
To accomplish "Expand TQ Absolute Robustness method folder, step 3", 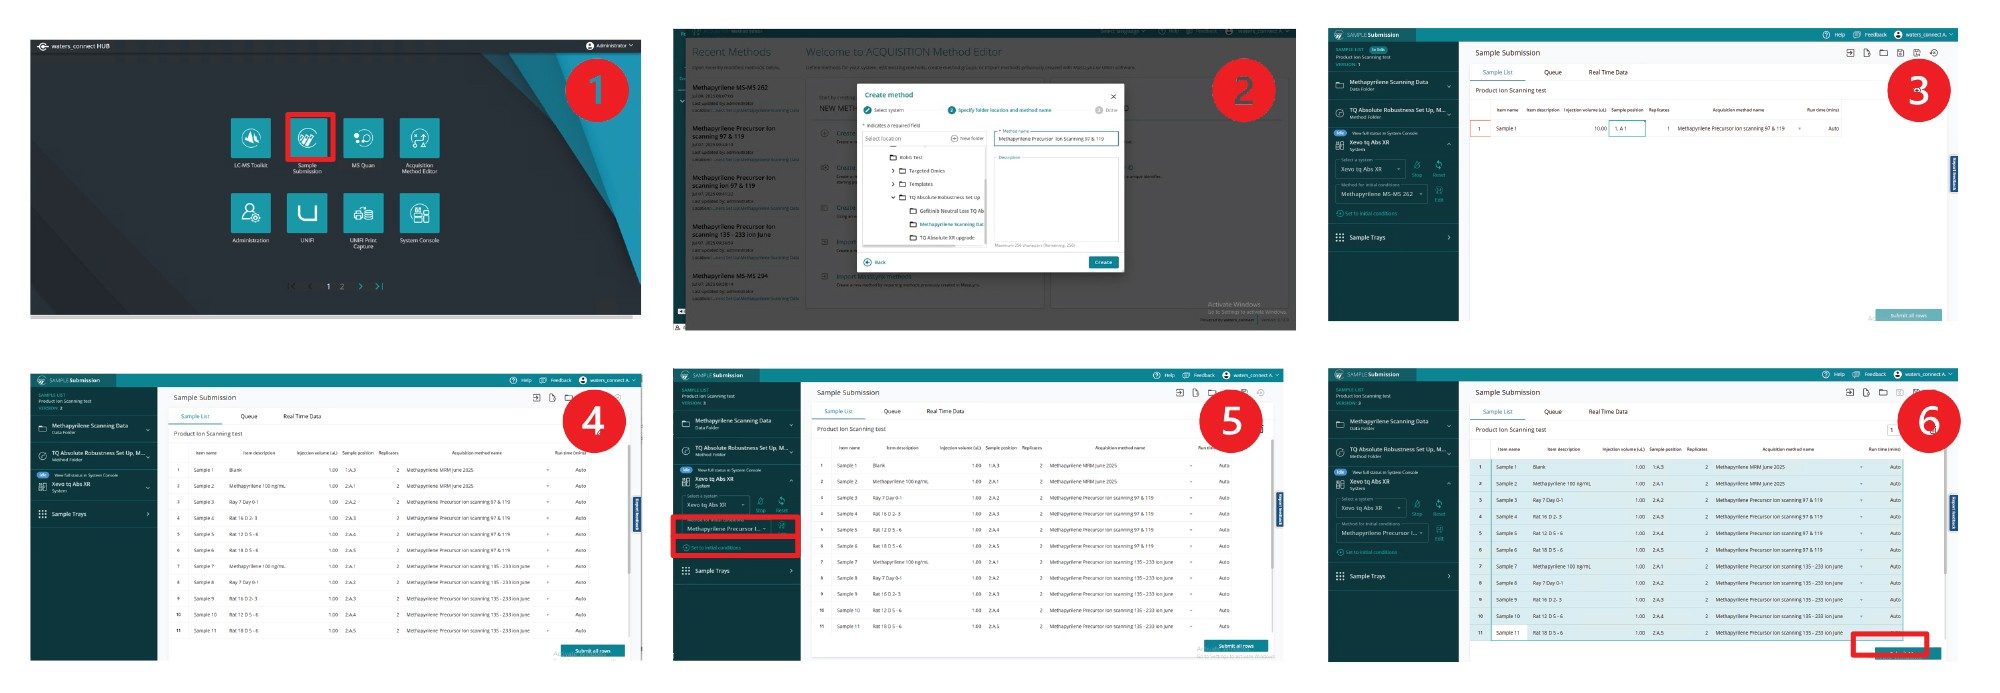I will pos(1449,114).
